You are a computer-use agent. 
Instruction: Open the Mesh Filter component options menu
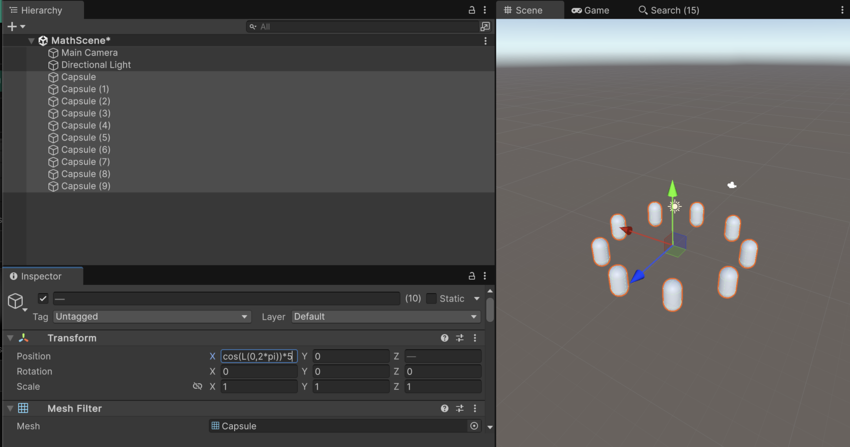pyautogui.click(x=475, y=408)
